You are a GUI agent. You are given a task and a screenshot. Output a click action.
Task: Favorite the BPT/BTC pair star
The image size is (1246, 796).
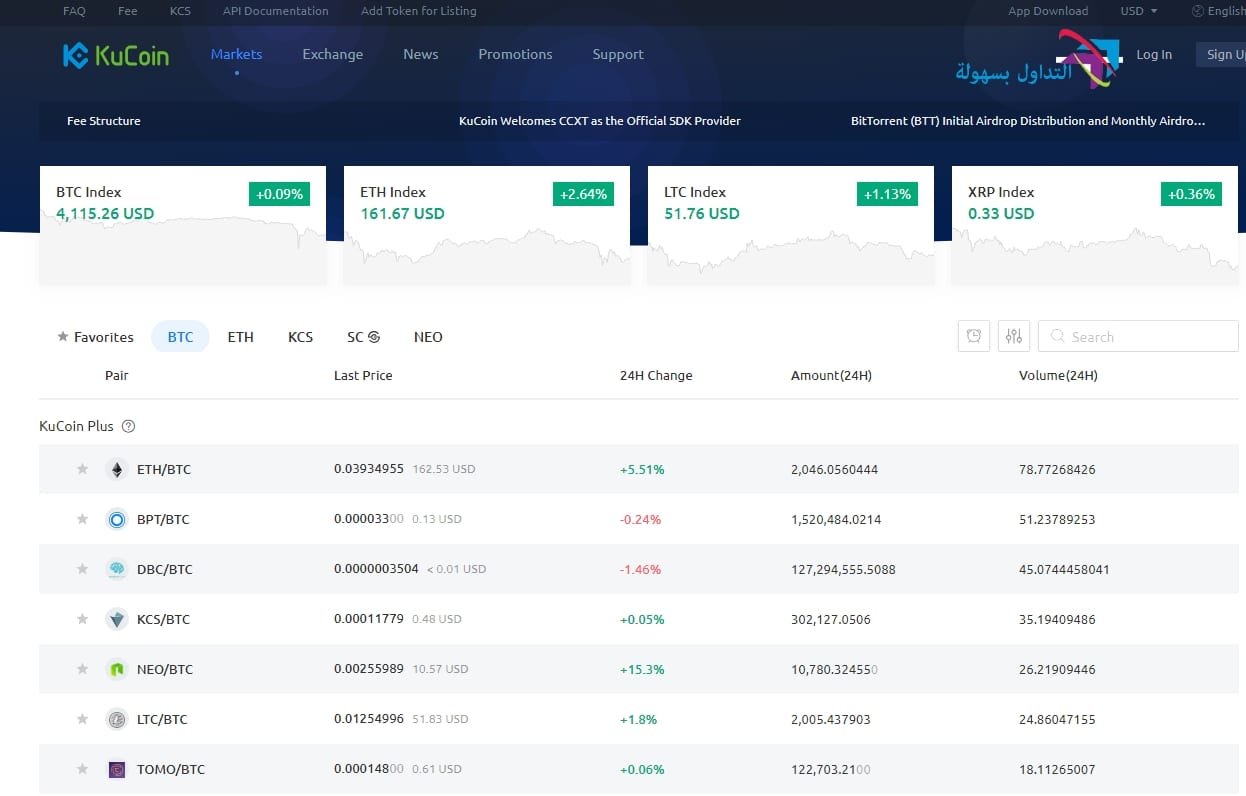pyautogui.click(x=83, y=519)
